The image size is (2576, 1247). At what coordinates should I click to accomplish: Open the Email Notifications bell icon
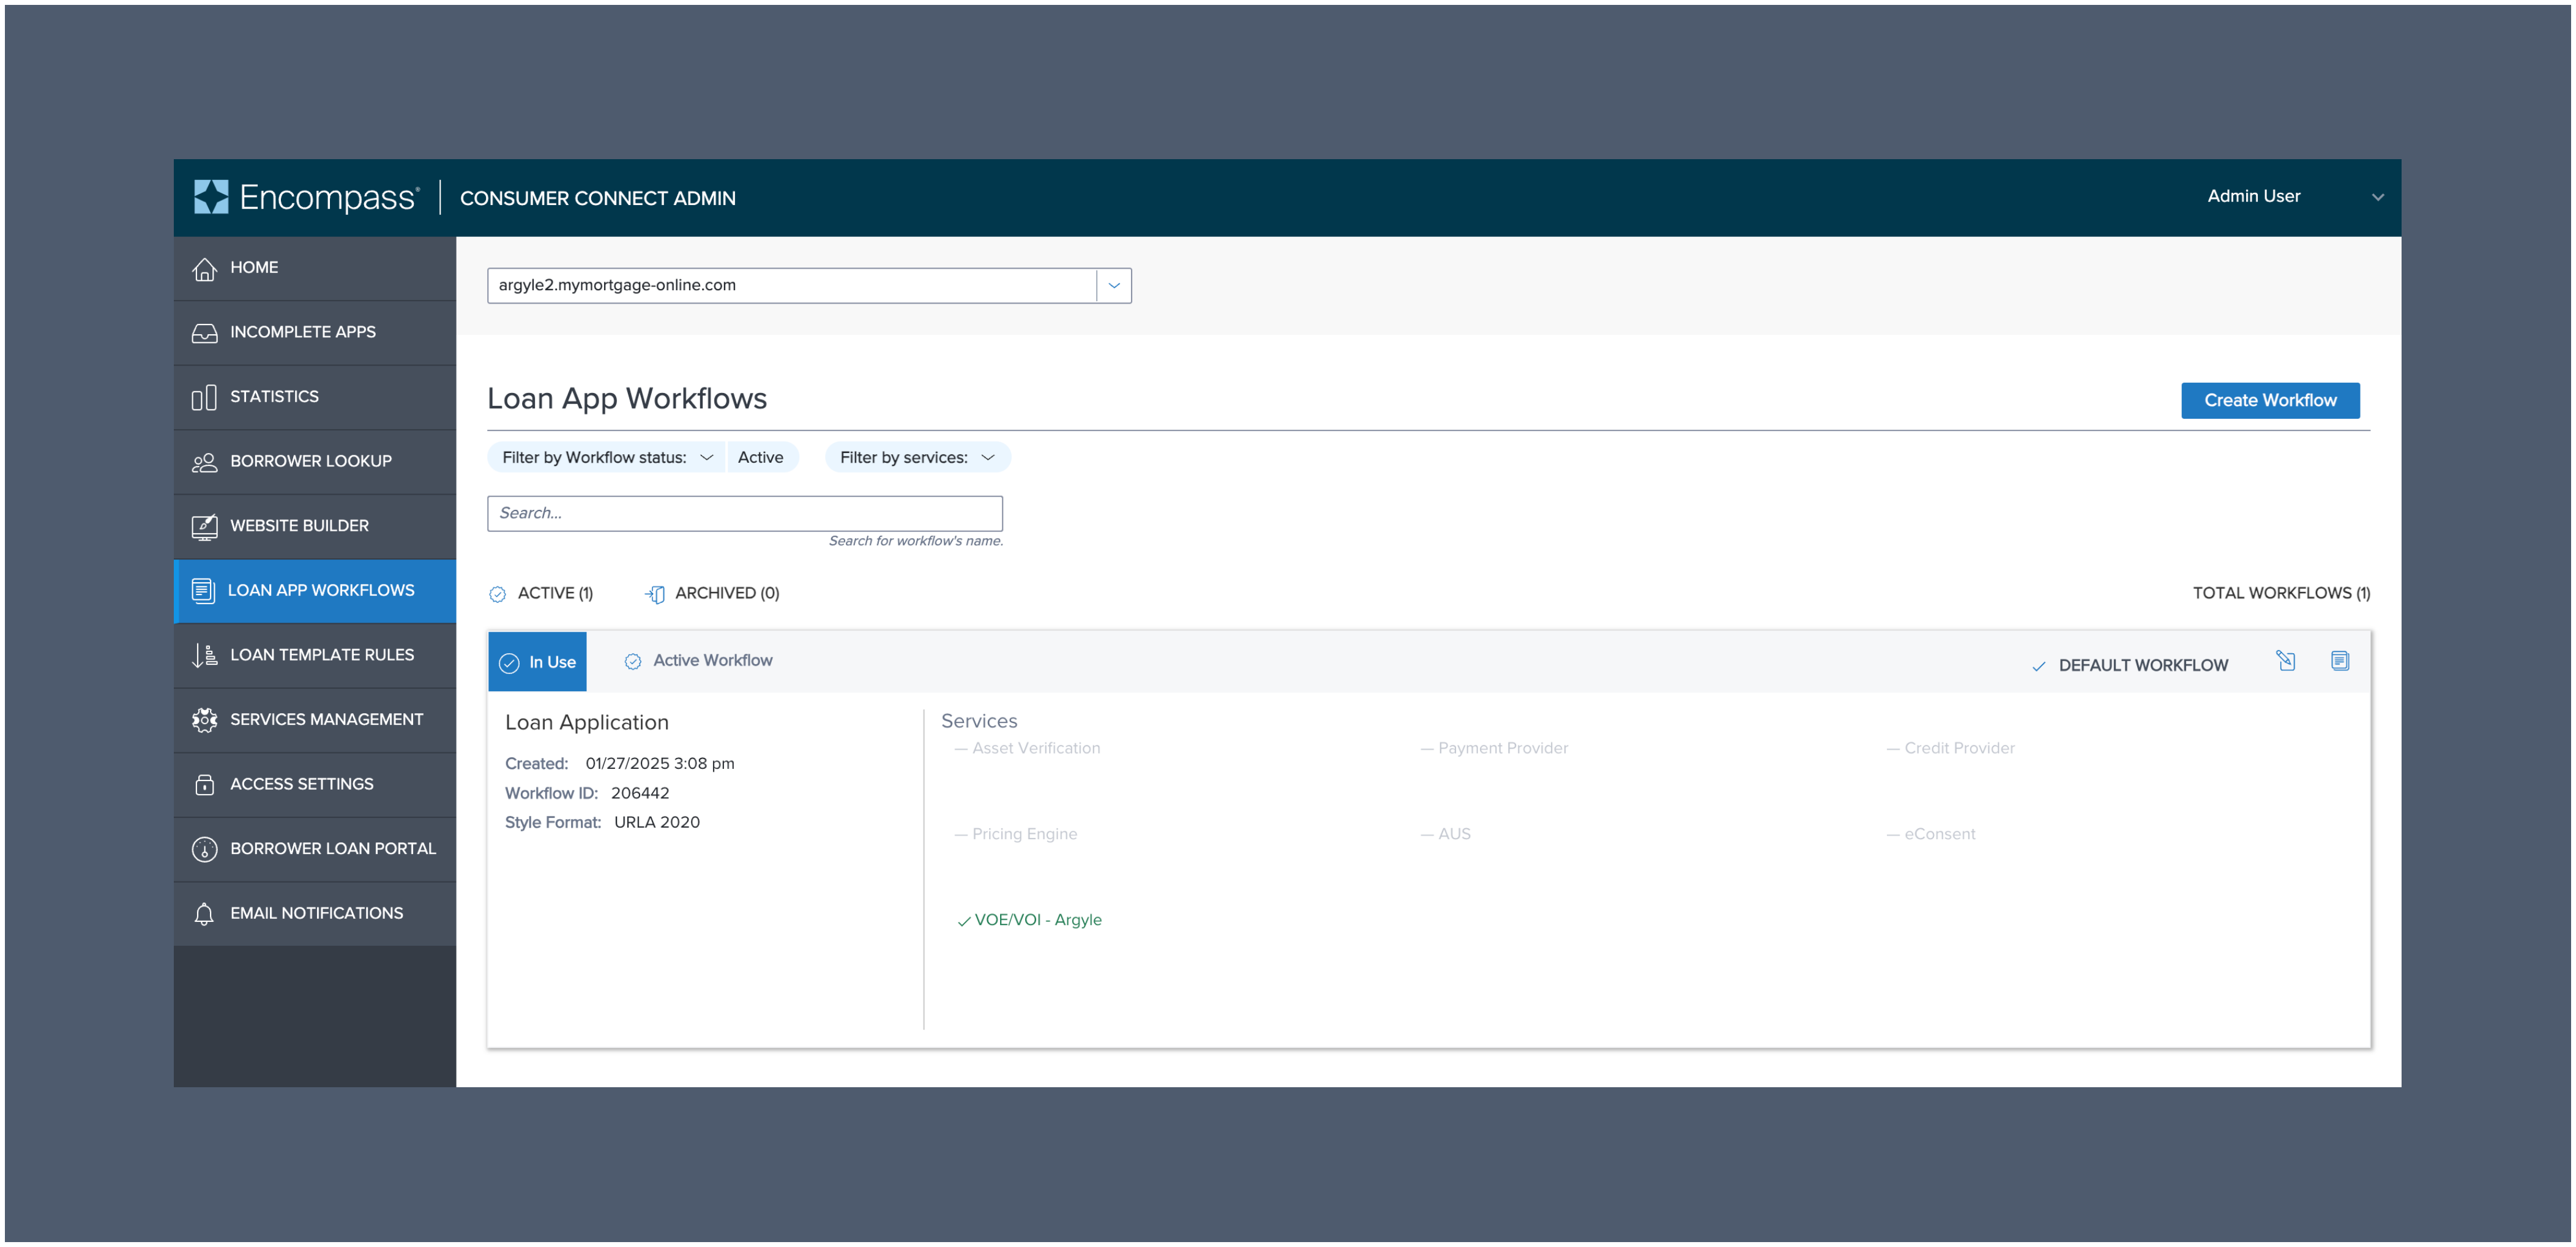point(204,912)
